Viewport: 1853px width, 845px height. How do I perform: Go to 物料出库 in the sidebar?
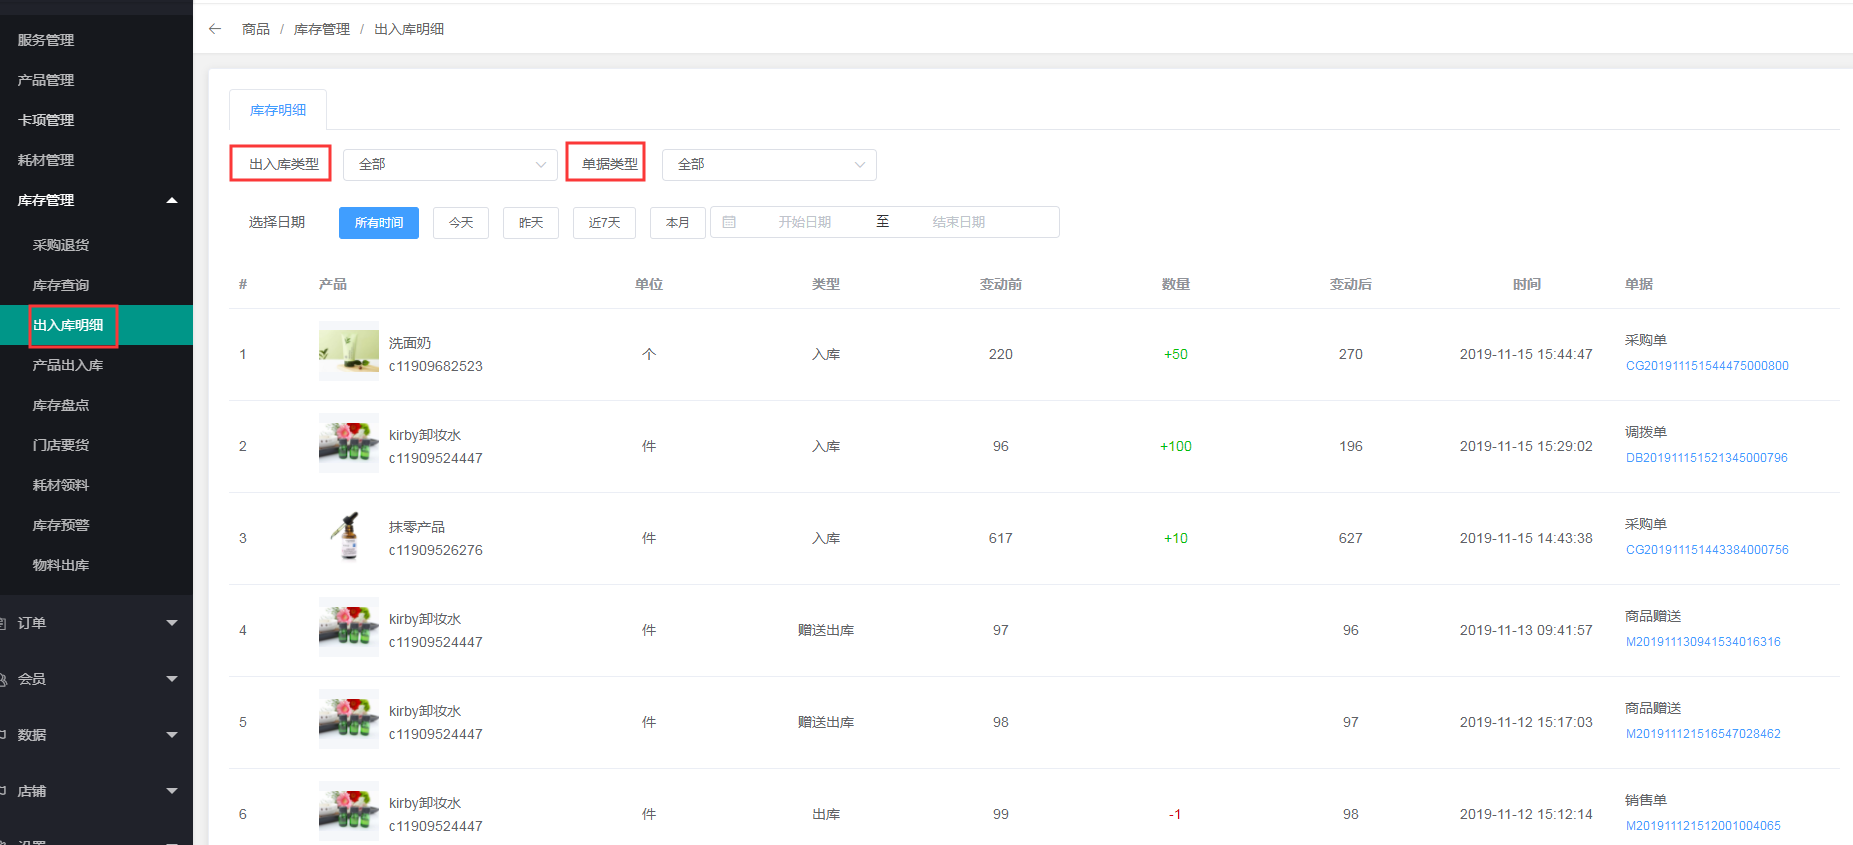tap(61, 565)
